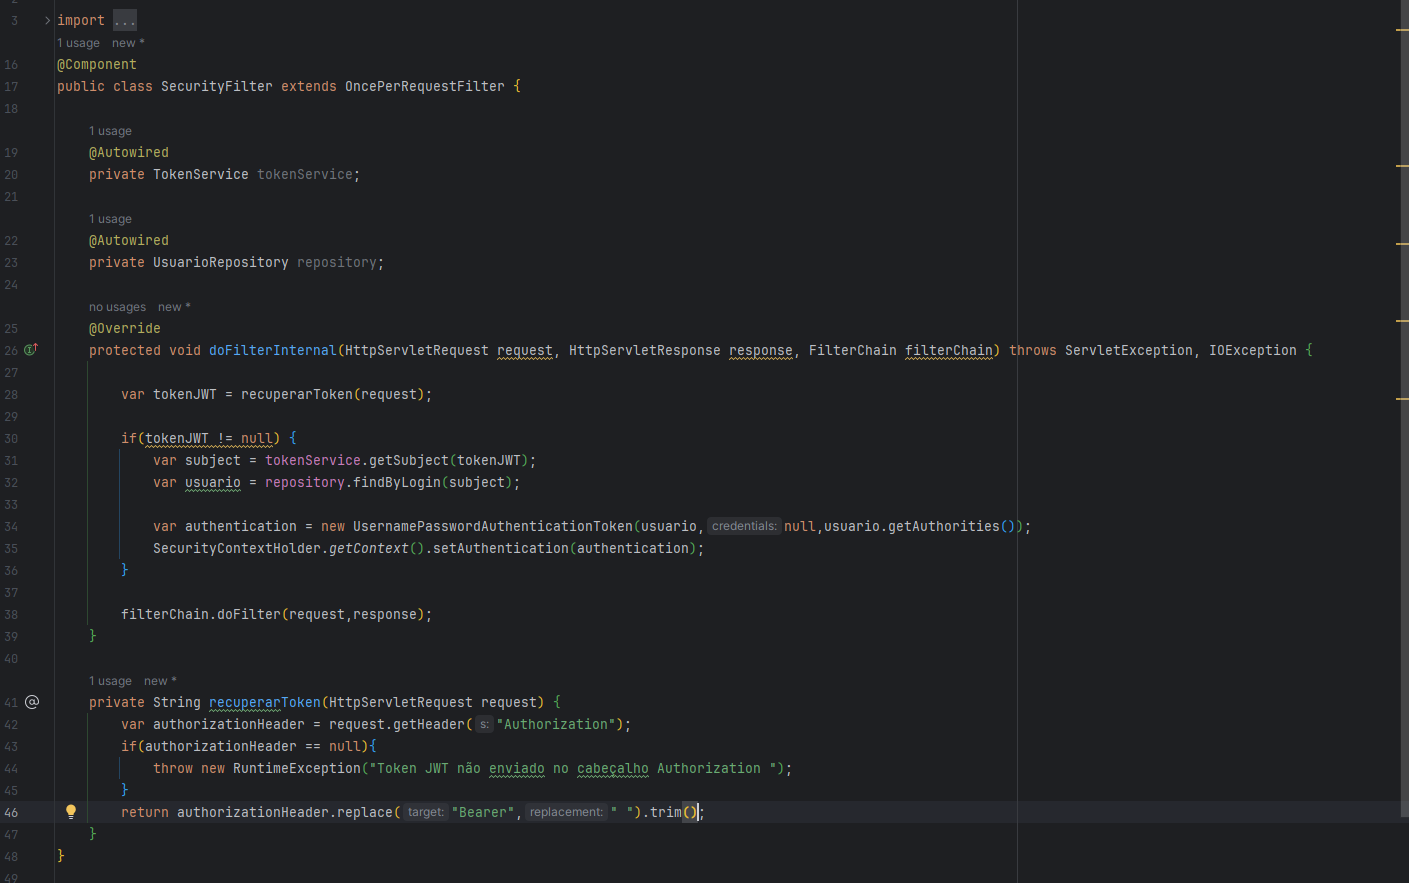Click the 'new *' hint above @Override
This screenshot has height=883, width=1409.
tap(174, 307)
